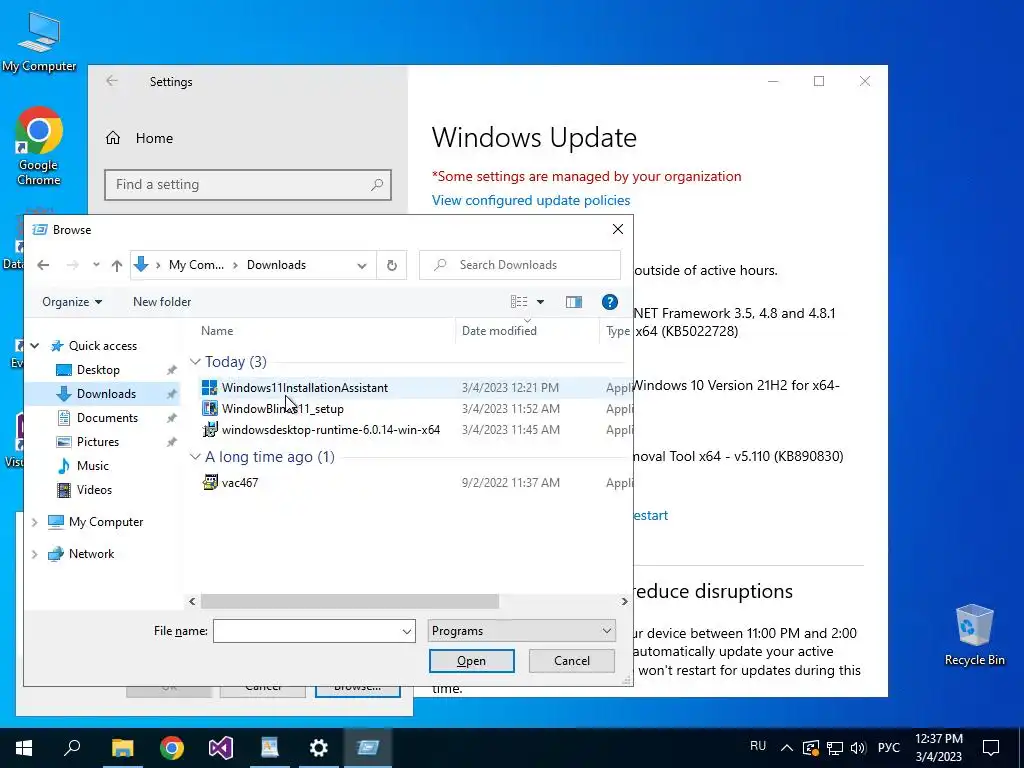1024x768 pixels.
Task: Open the view options dropdown arrow
Action: tap(540, 302)
